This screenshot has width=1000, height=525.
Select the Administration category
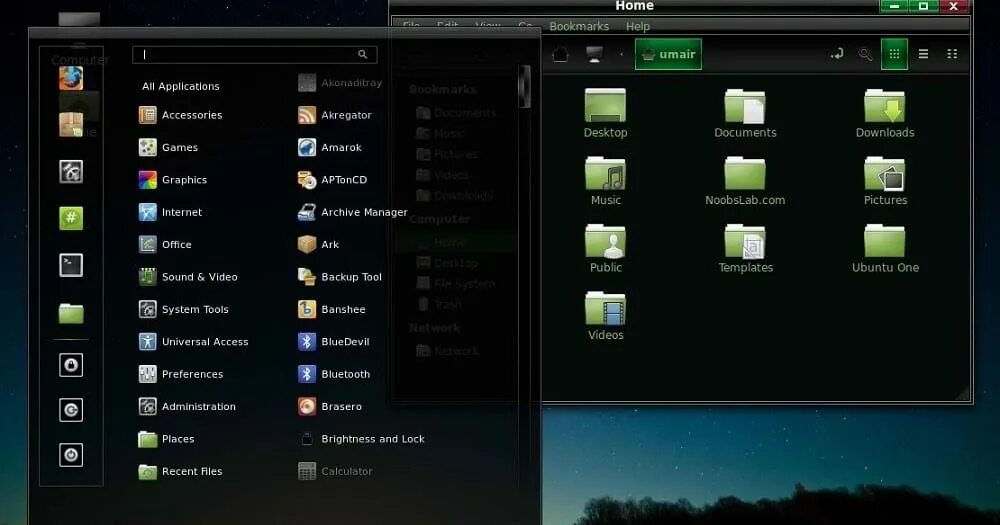[187, 406]
